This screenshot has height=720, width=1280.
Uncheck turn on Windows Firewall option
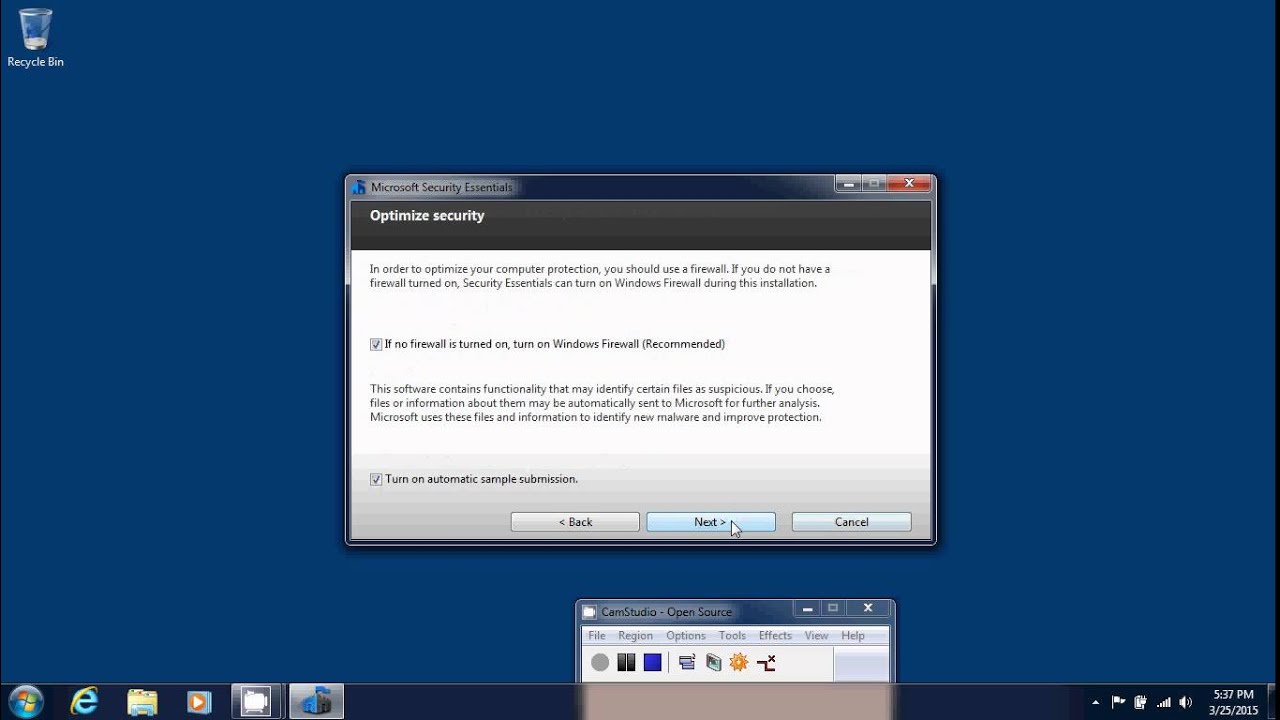(x=376, y=344)
